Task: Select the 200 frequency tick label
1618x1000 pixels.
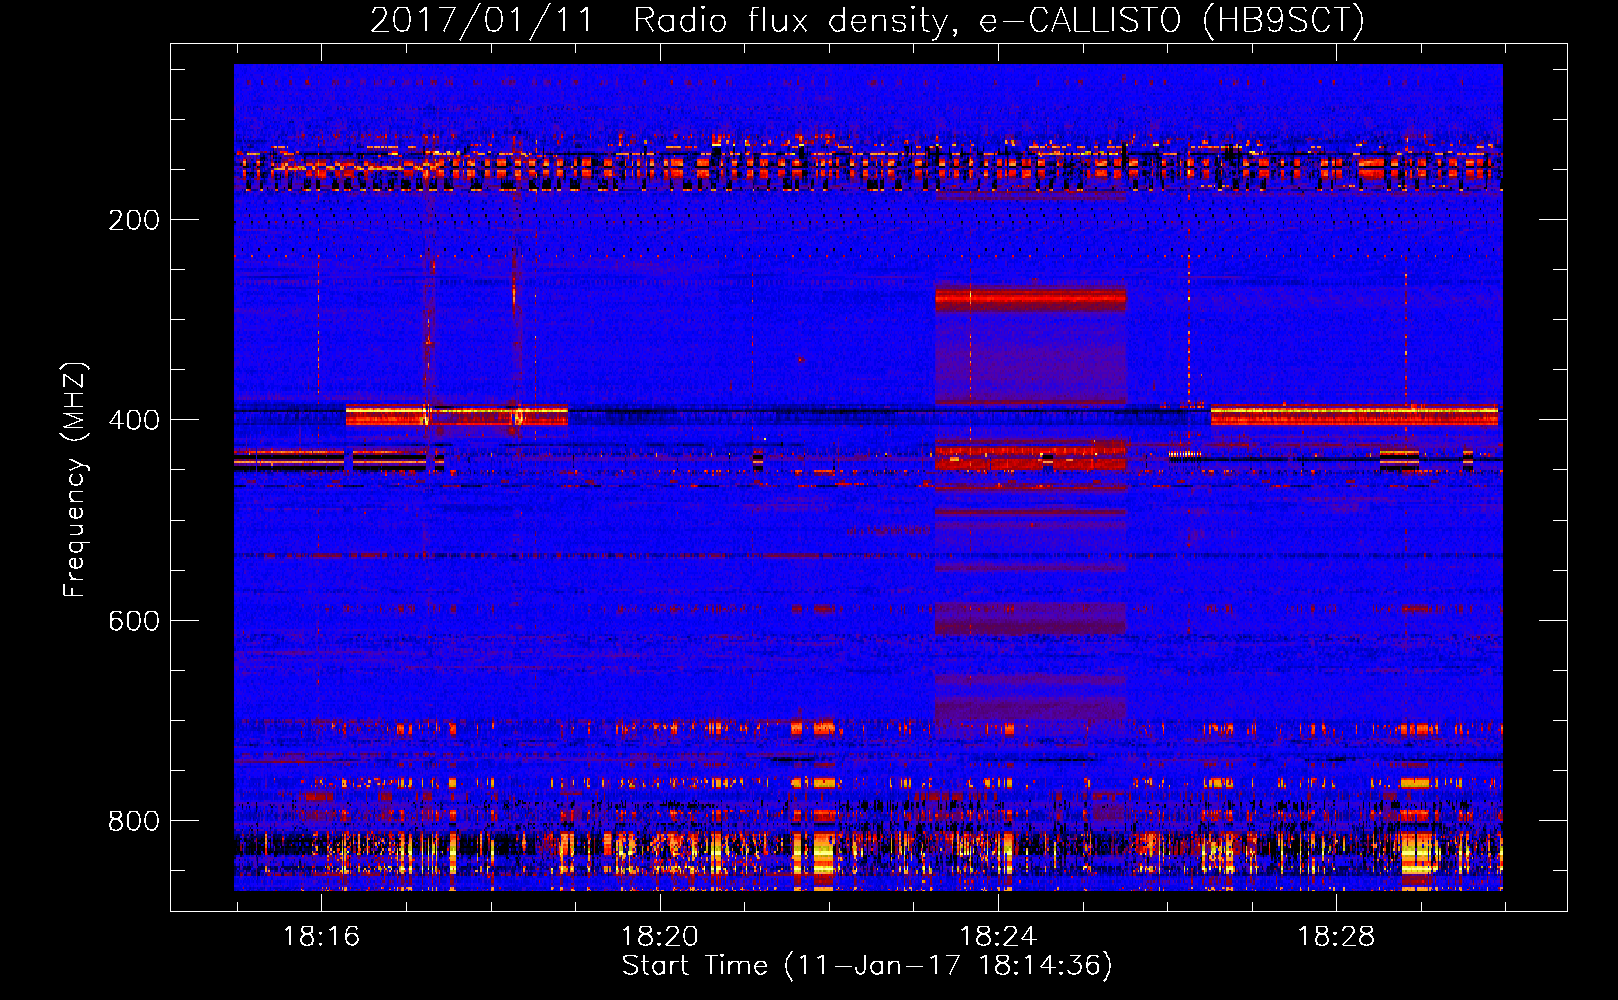Action: point(134,220)
